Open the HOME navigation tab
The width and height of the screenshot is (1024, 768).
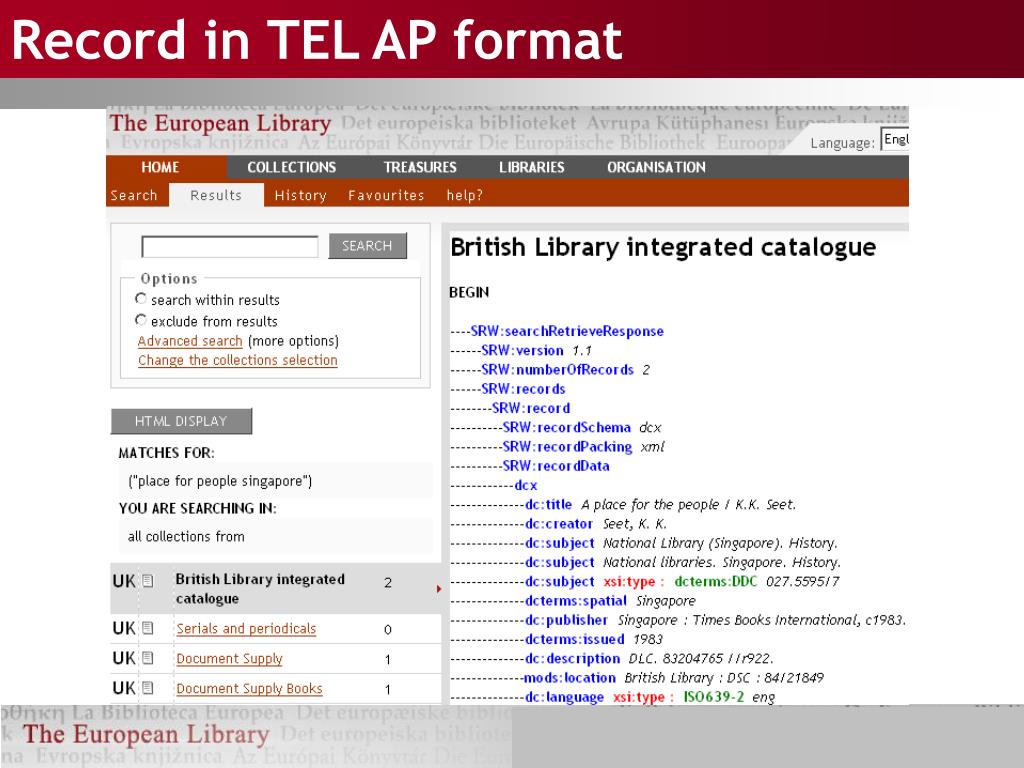(160, 167)
